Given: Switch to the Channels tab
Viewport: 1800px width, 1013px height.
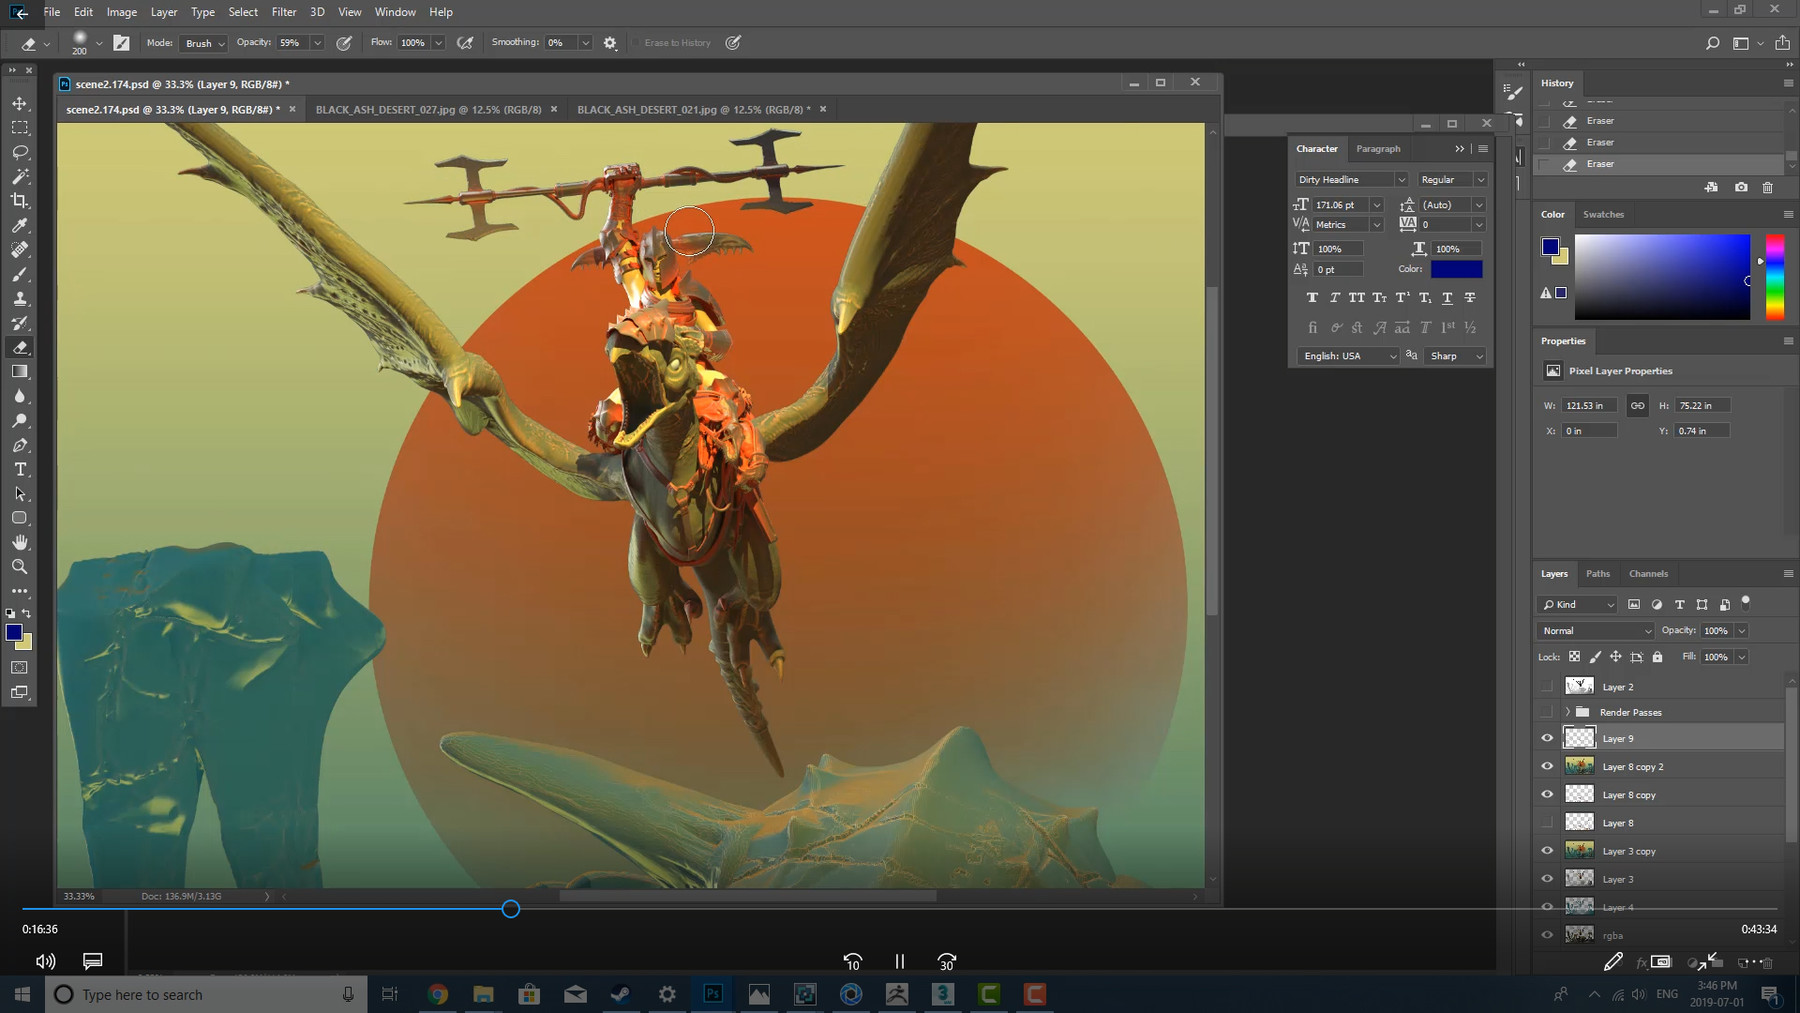Looking at the screenshot, I should pos(1648,573).
